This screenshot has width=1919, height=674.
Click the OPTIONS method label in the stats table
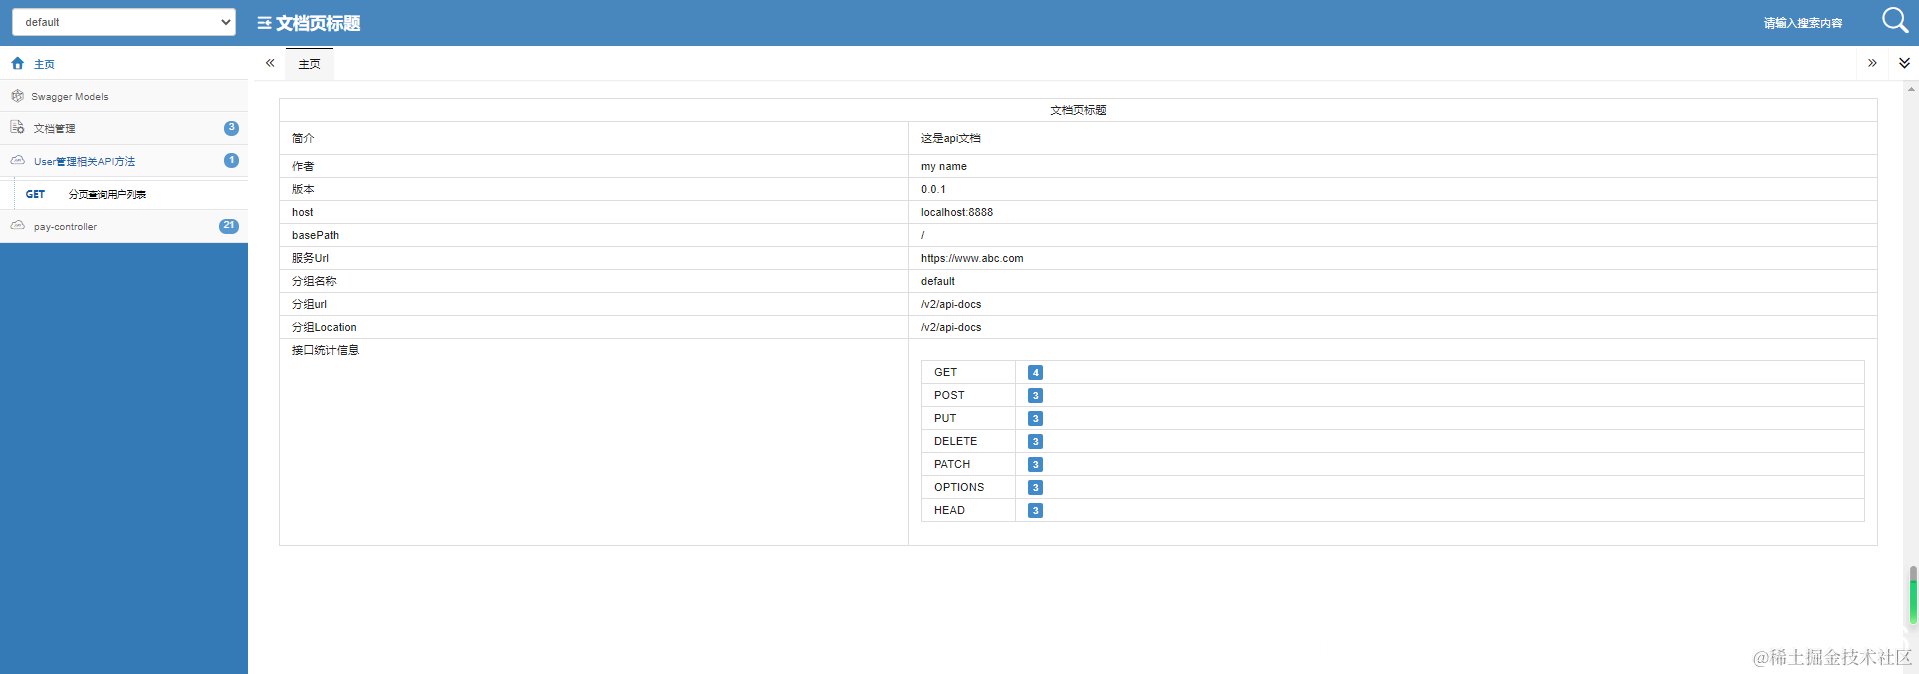tap(959, 487)
